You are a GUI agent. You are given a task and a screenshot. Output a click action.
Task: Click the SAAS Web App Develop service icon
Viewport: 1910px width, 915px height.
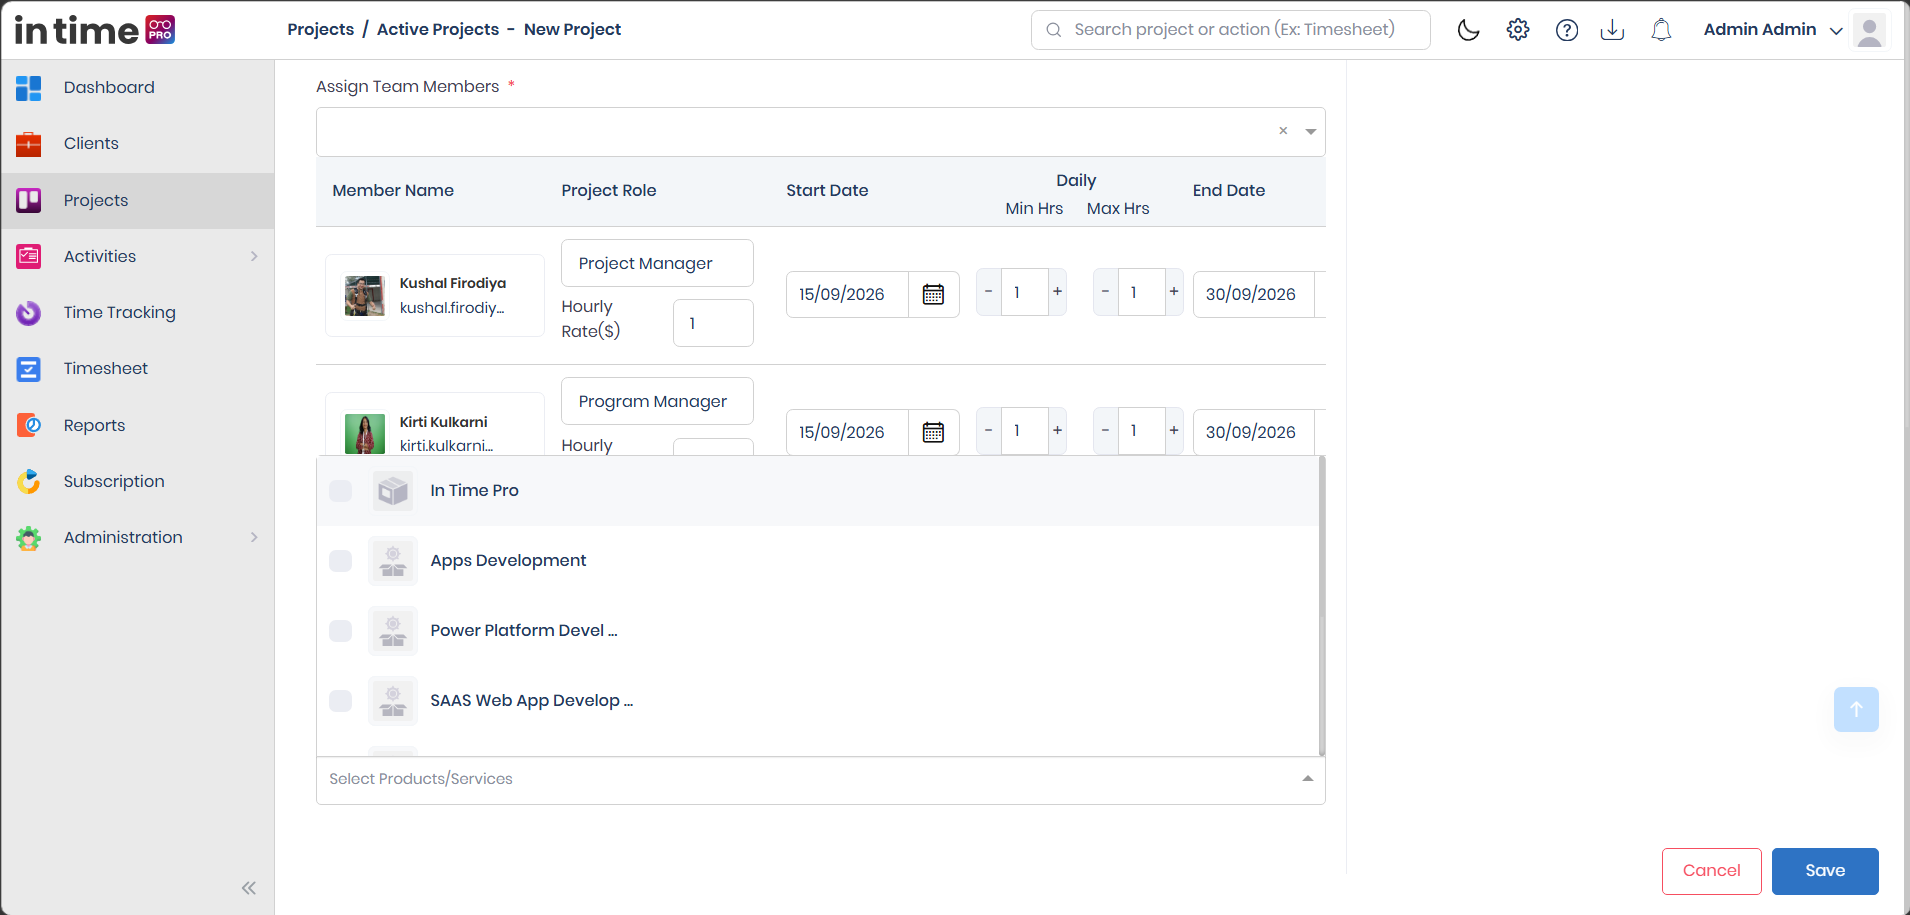[393, 701]
